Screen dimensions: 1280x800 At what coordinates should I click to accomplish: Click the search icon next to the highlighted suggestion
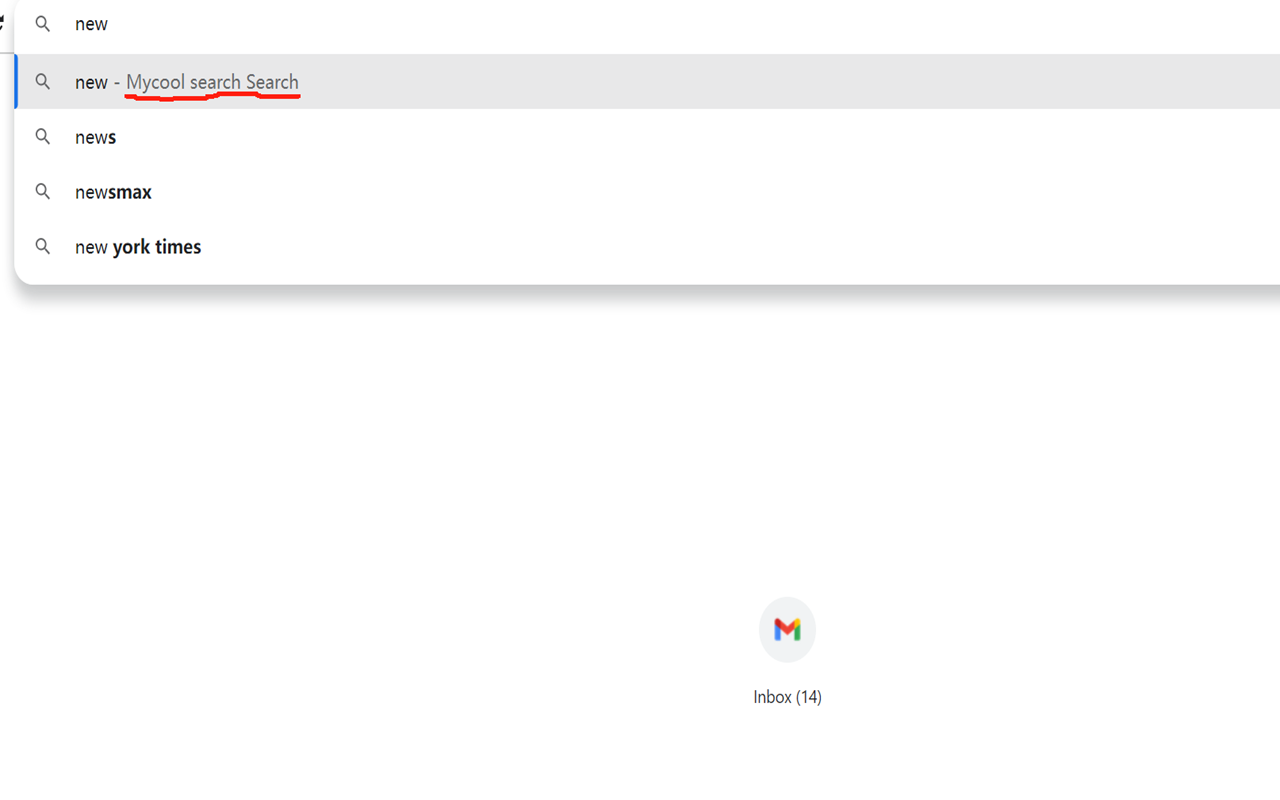[42, 81]
